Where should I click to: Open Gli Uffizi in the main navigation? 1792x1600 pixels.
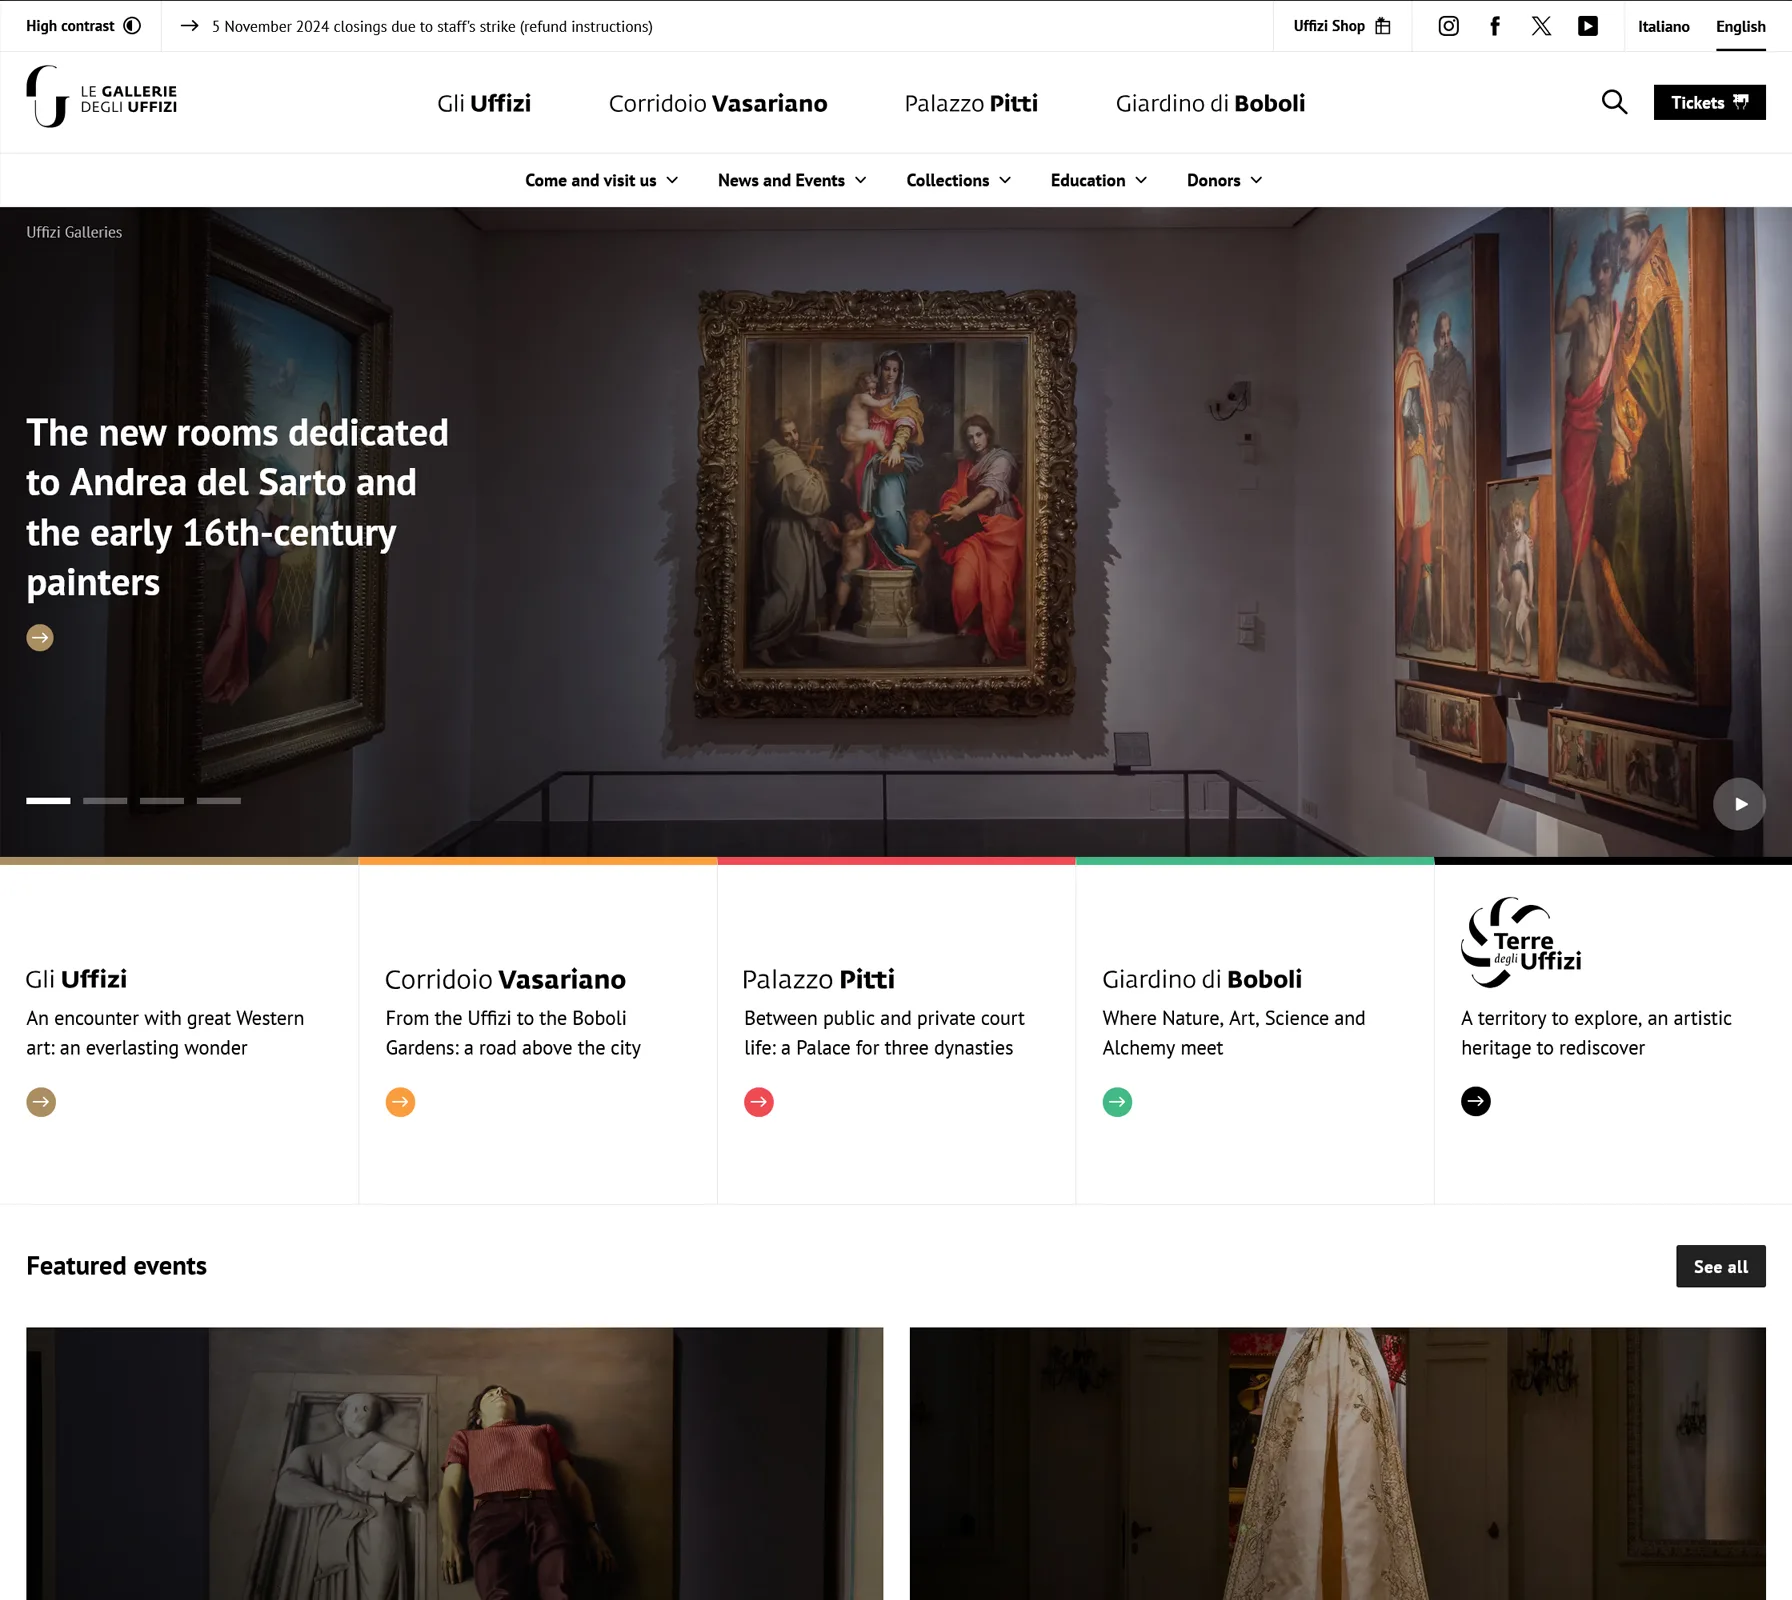(484, 103)
